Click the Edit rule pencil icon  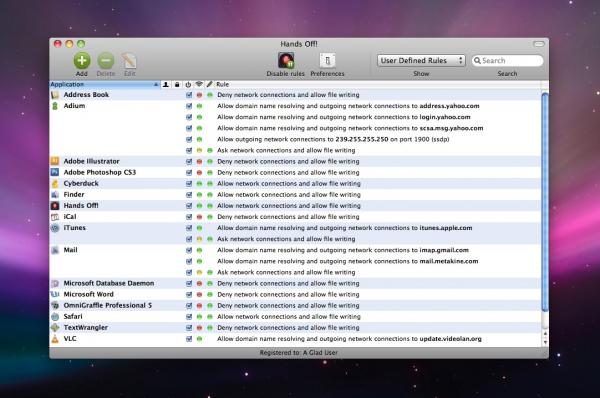point(129,60)
